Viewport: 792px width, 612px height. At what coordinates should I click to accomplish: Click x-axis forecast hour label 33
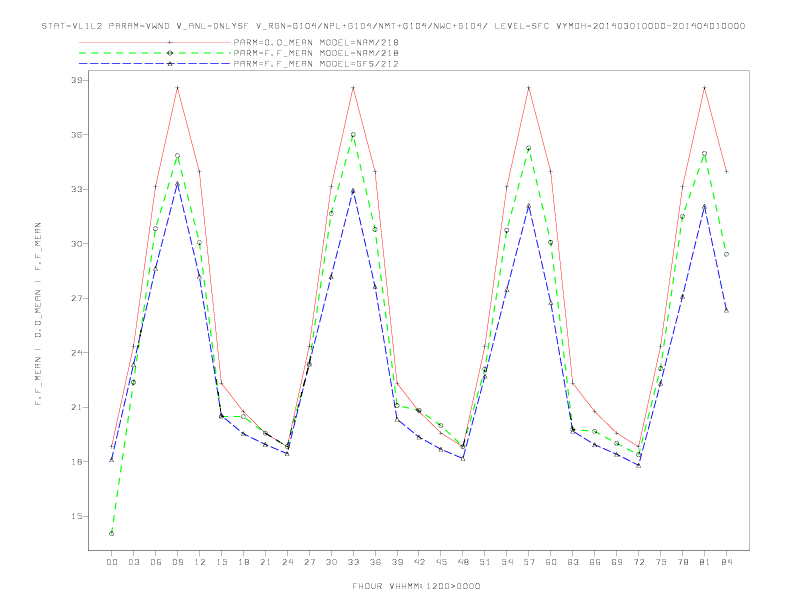pos(353,562)
